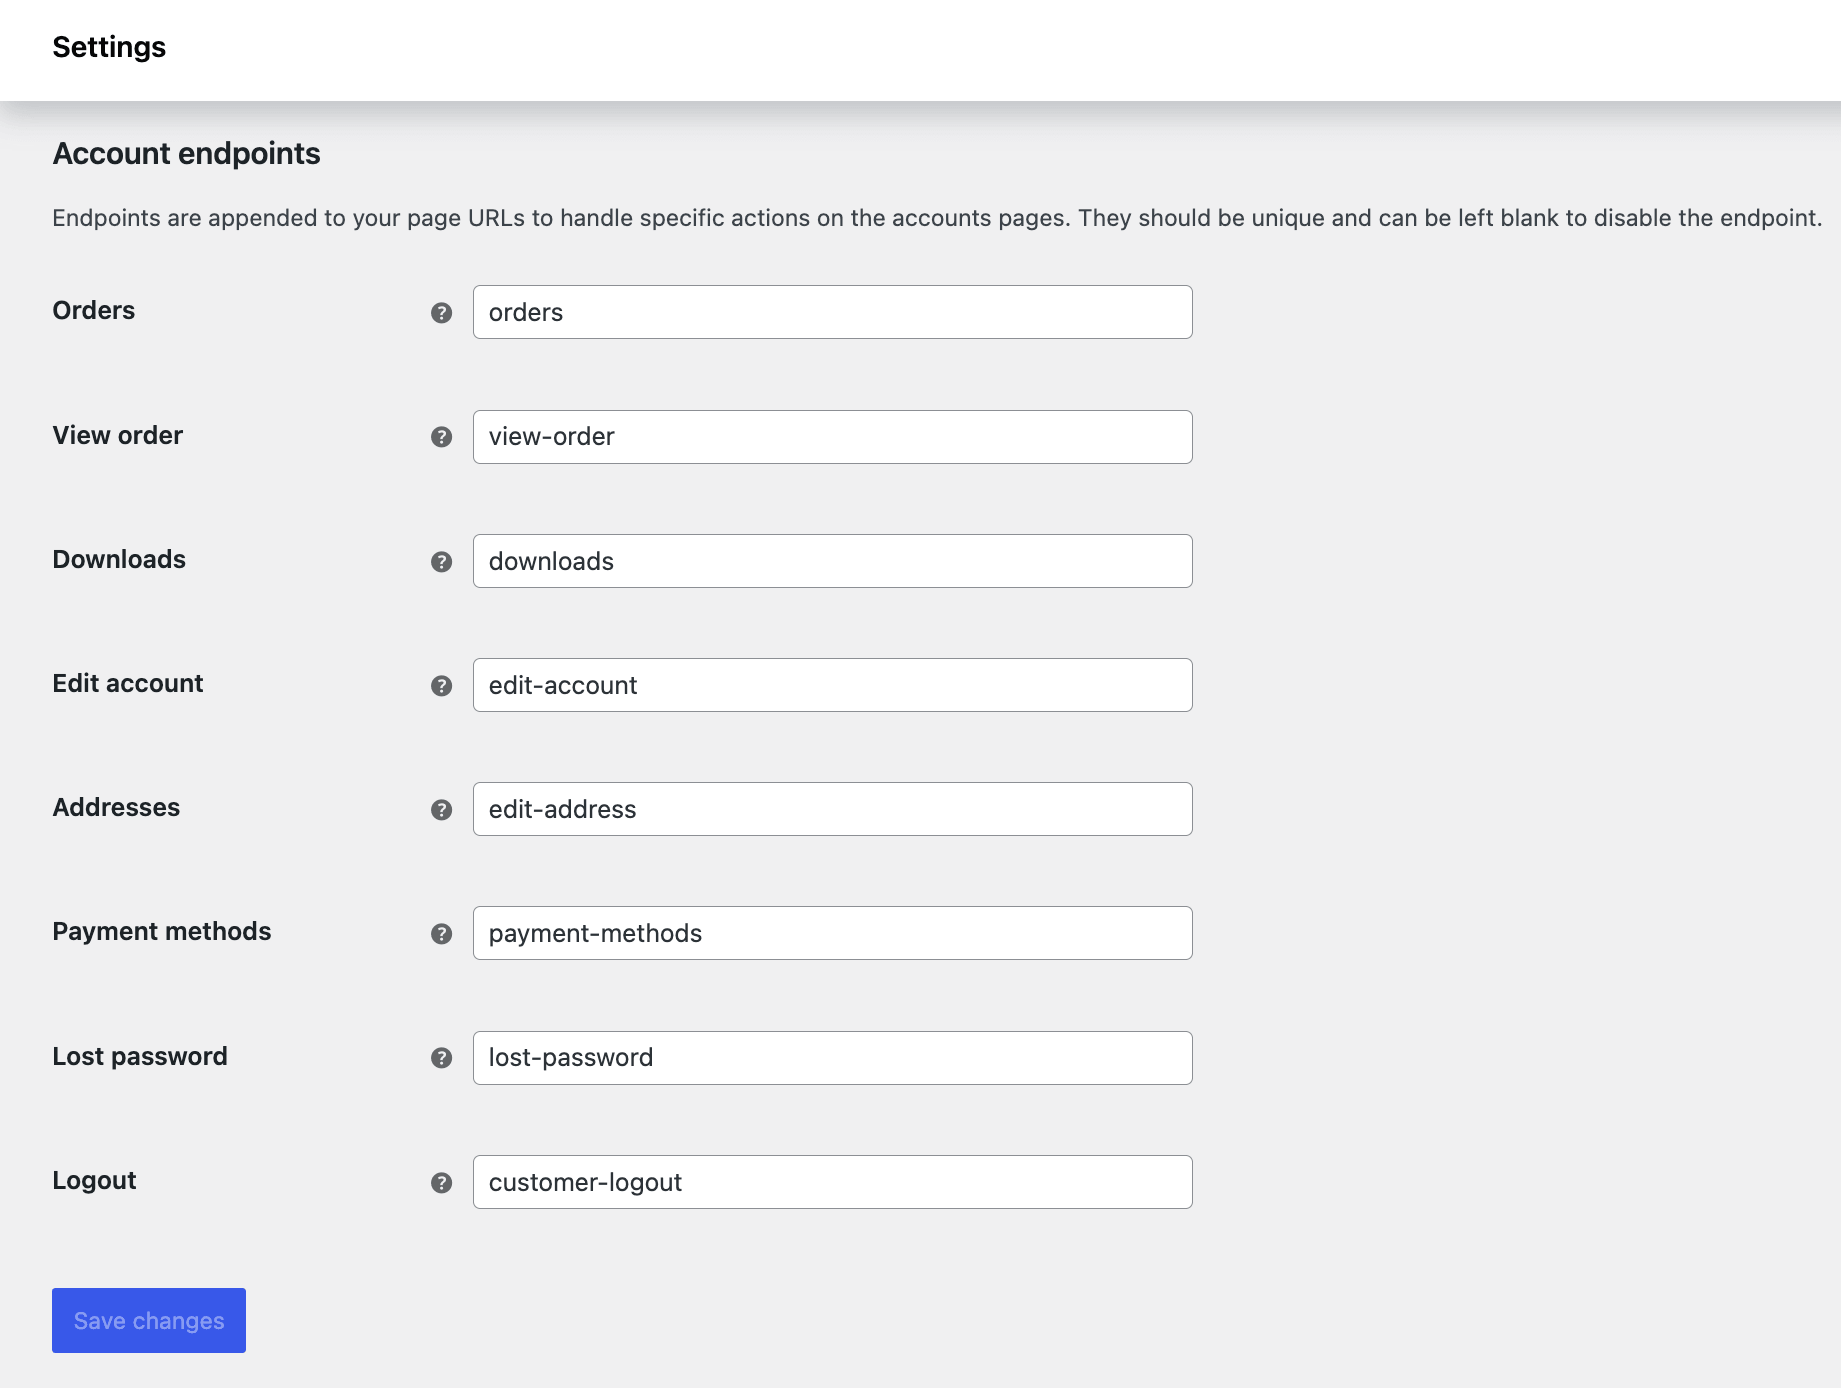The width and height of the screenshot is (1841, 1388).
Task: Select the Orders endpoint input field
Action: [x=832, y=312]
